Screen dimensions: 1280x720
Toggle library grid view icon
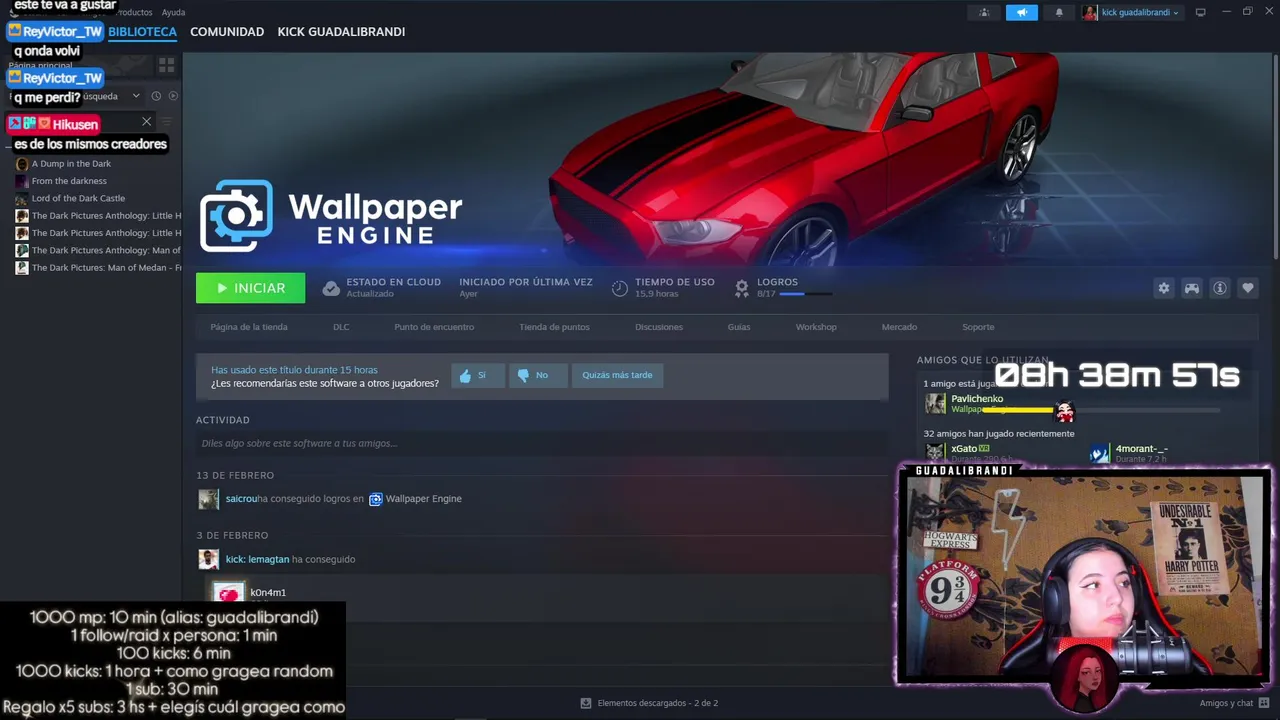[x=167, y=65]
